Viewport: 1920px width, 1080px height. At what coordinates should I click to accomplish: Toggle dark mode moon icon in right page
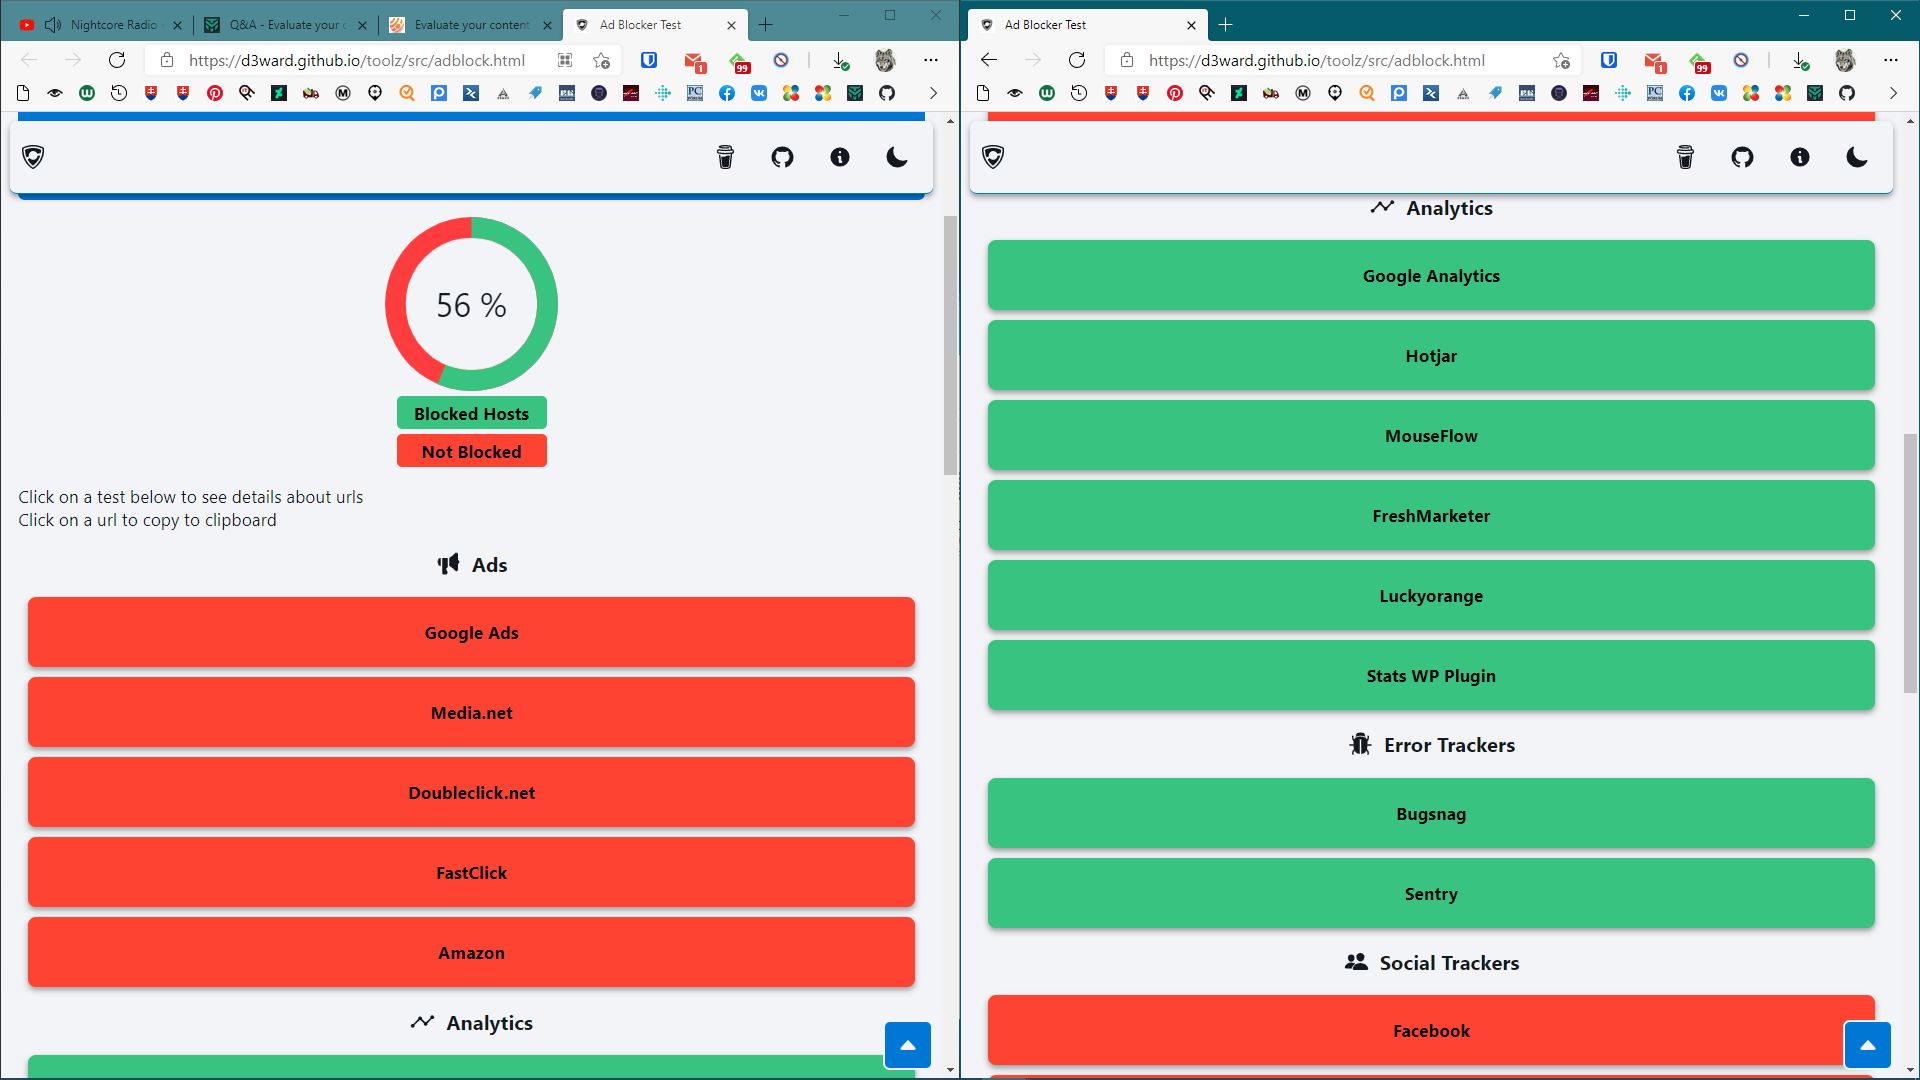point(1857,157)
